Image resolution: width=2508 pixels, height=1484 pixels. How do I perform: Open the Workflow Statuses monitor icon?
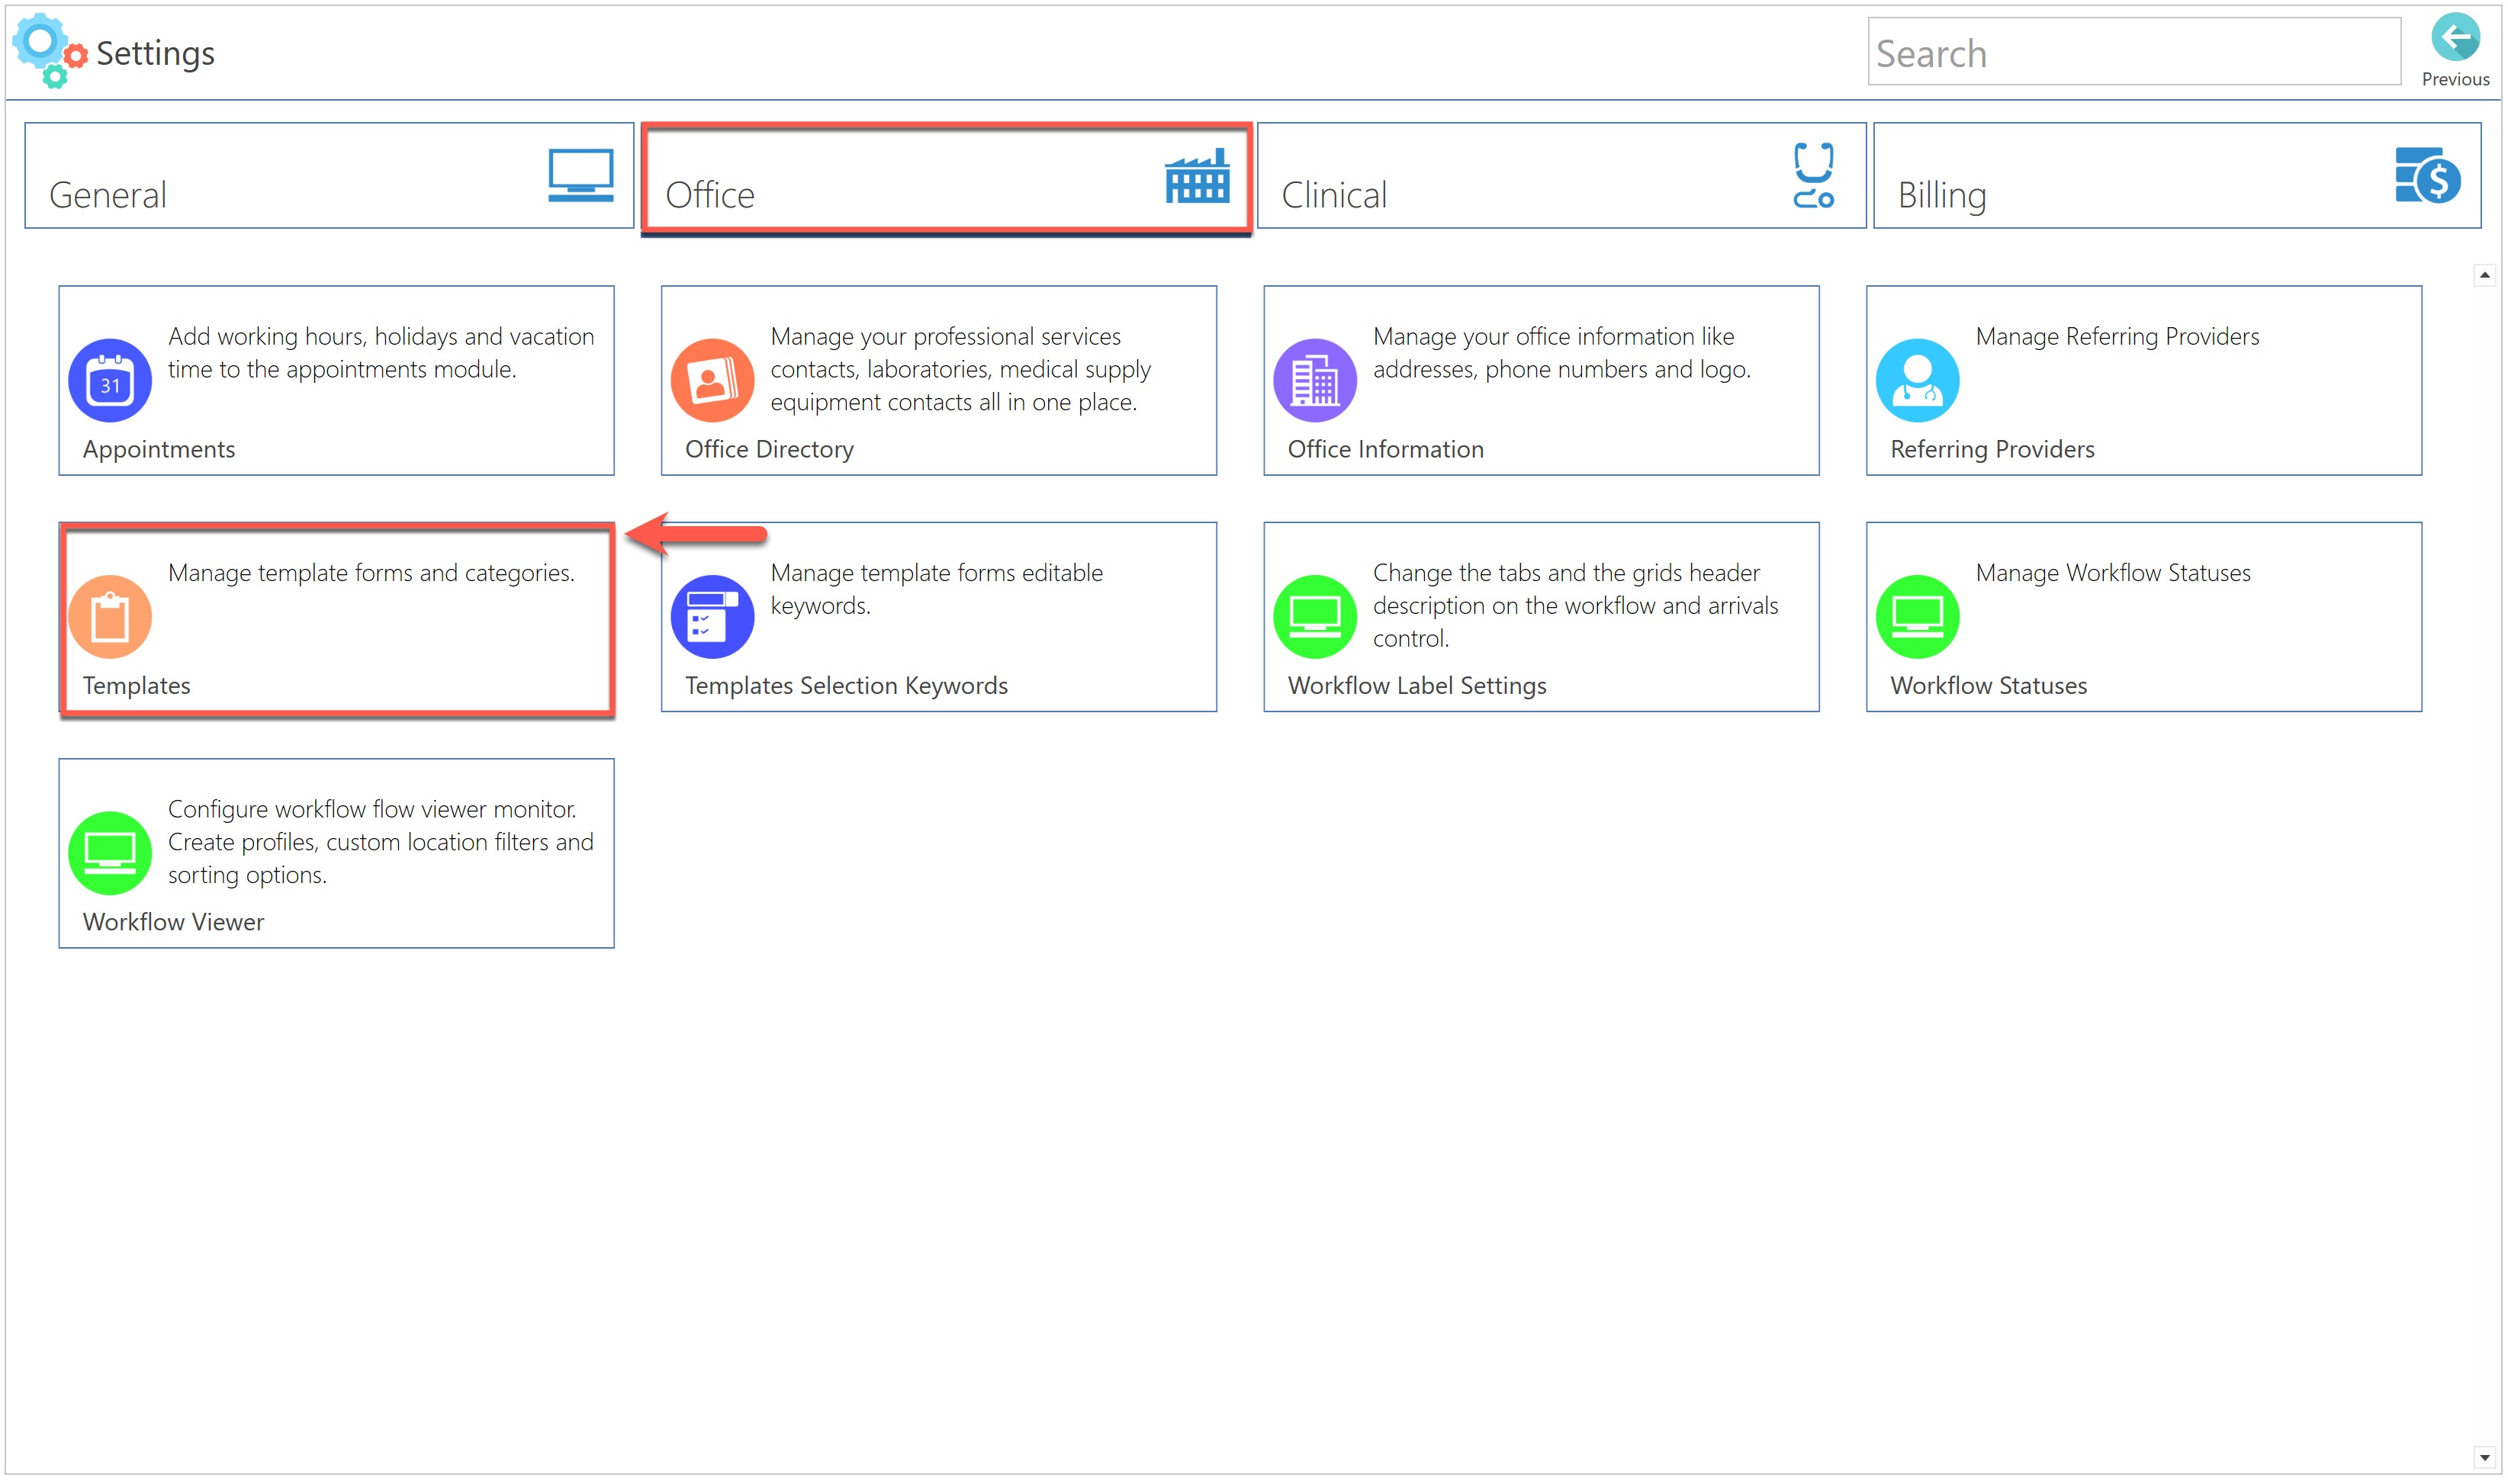[x=1917, y=617]
